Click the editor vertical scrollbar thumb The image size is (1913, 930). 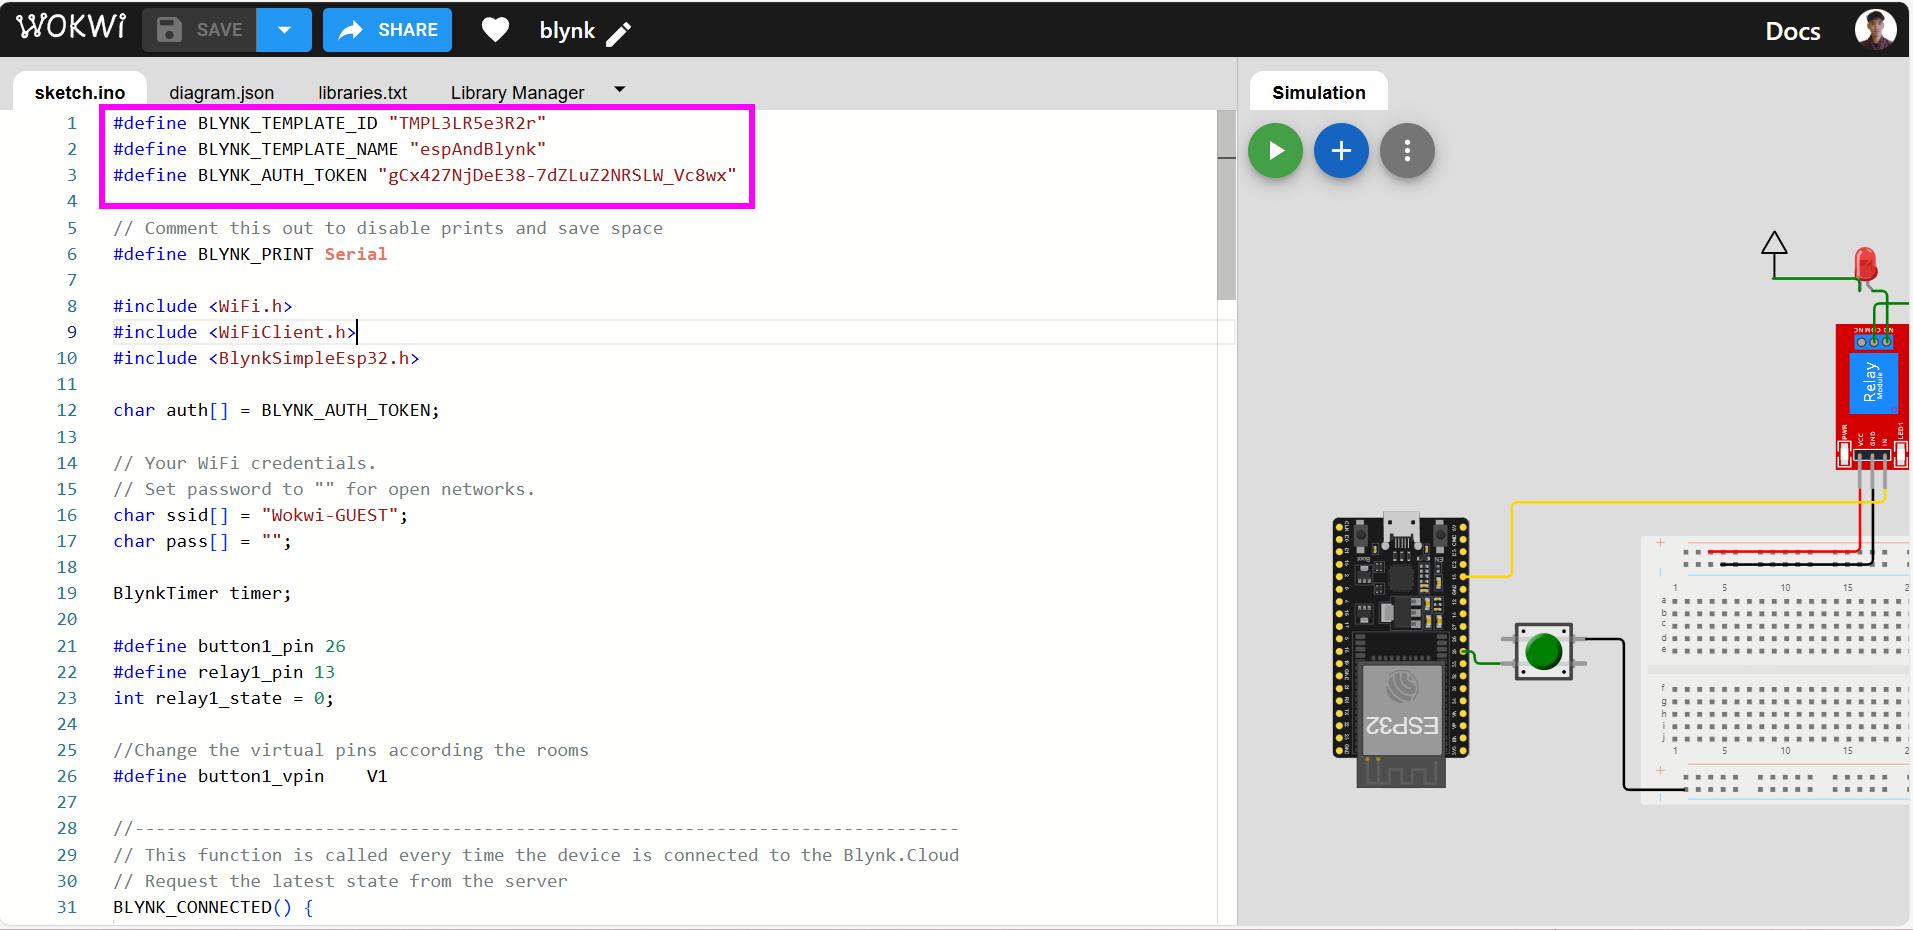(x=1226, y=205)
